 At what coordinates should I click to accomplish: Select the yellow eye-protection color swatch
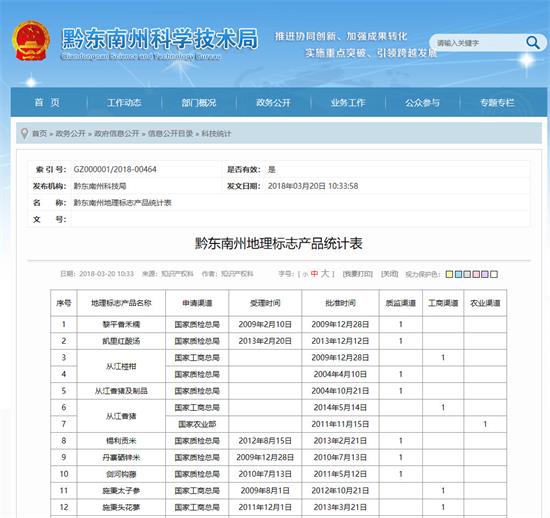[x=449, y=274]
